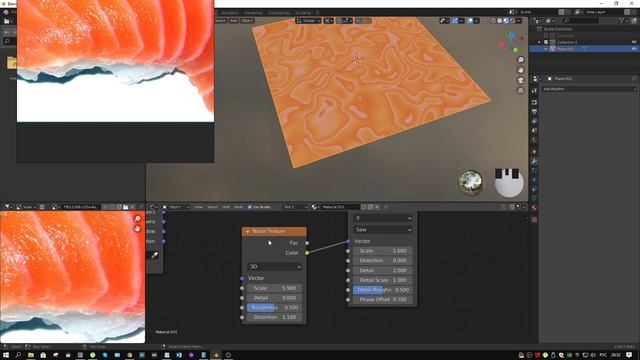The image size is (640, 360).
Task: Click the image editor zoom magnifier gizmo
Action: coord(138,219)
